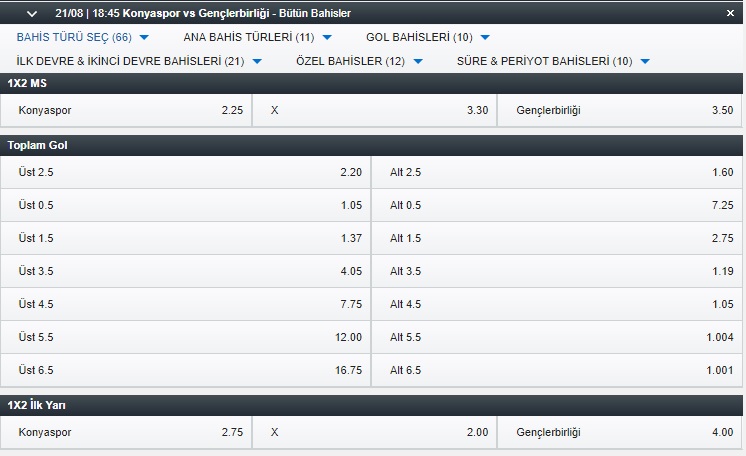Pick Üst 1.5 at 1.37 odds
The image size is (746, 456).
[x=186, y=238]
